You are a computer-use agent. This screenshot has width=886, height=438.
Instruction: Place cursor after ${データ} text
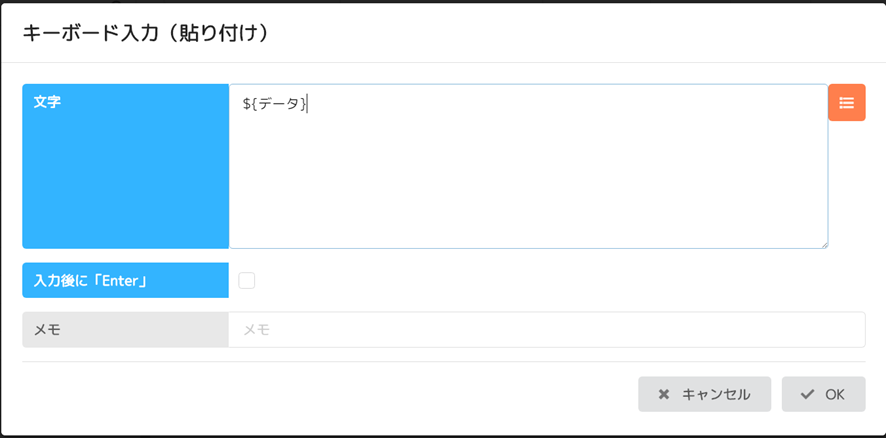[x=308, y=104]
